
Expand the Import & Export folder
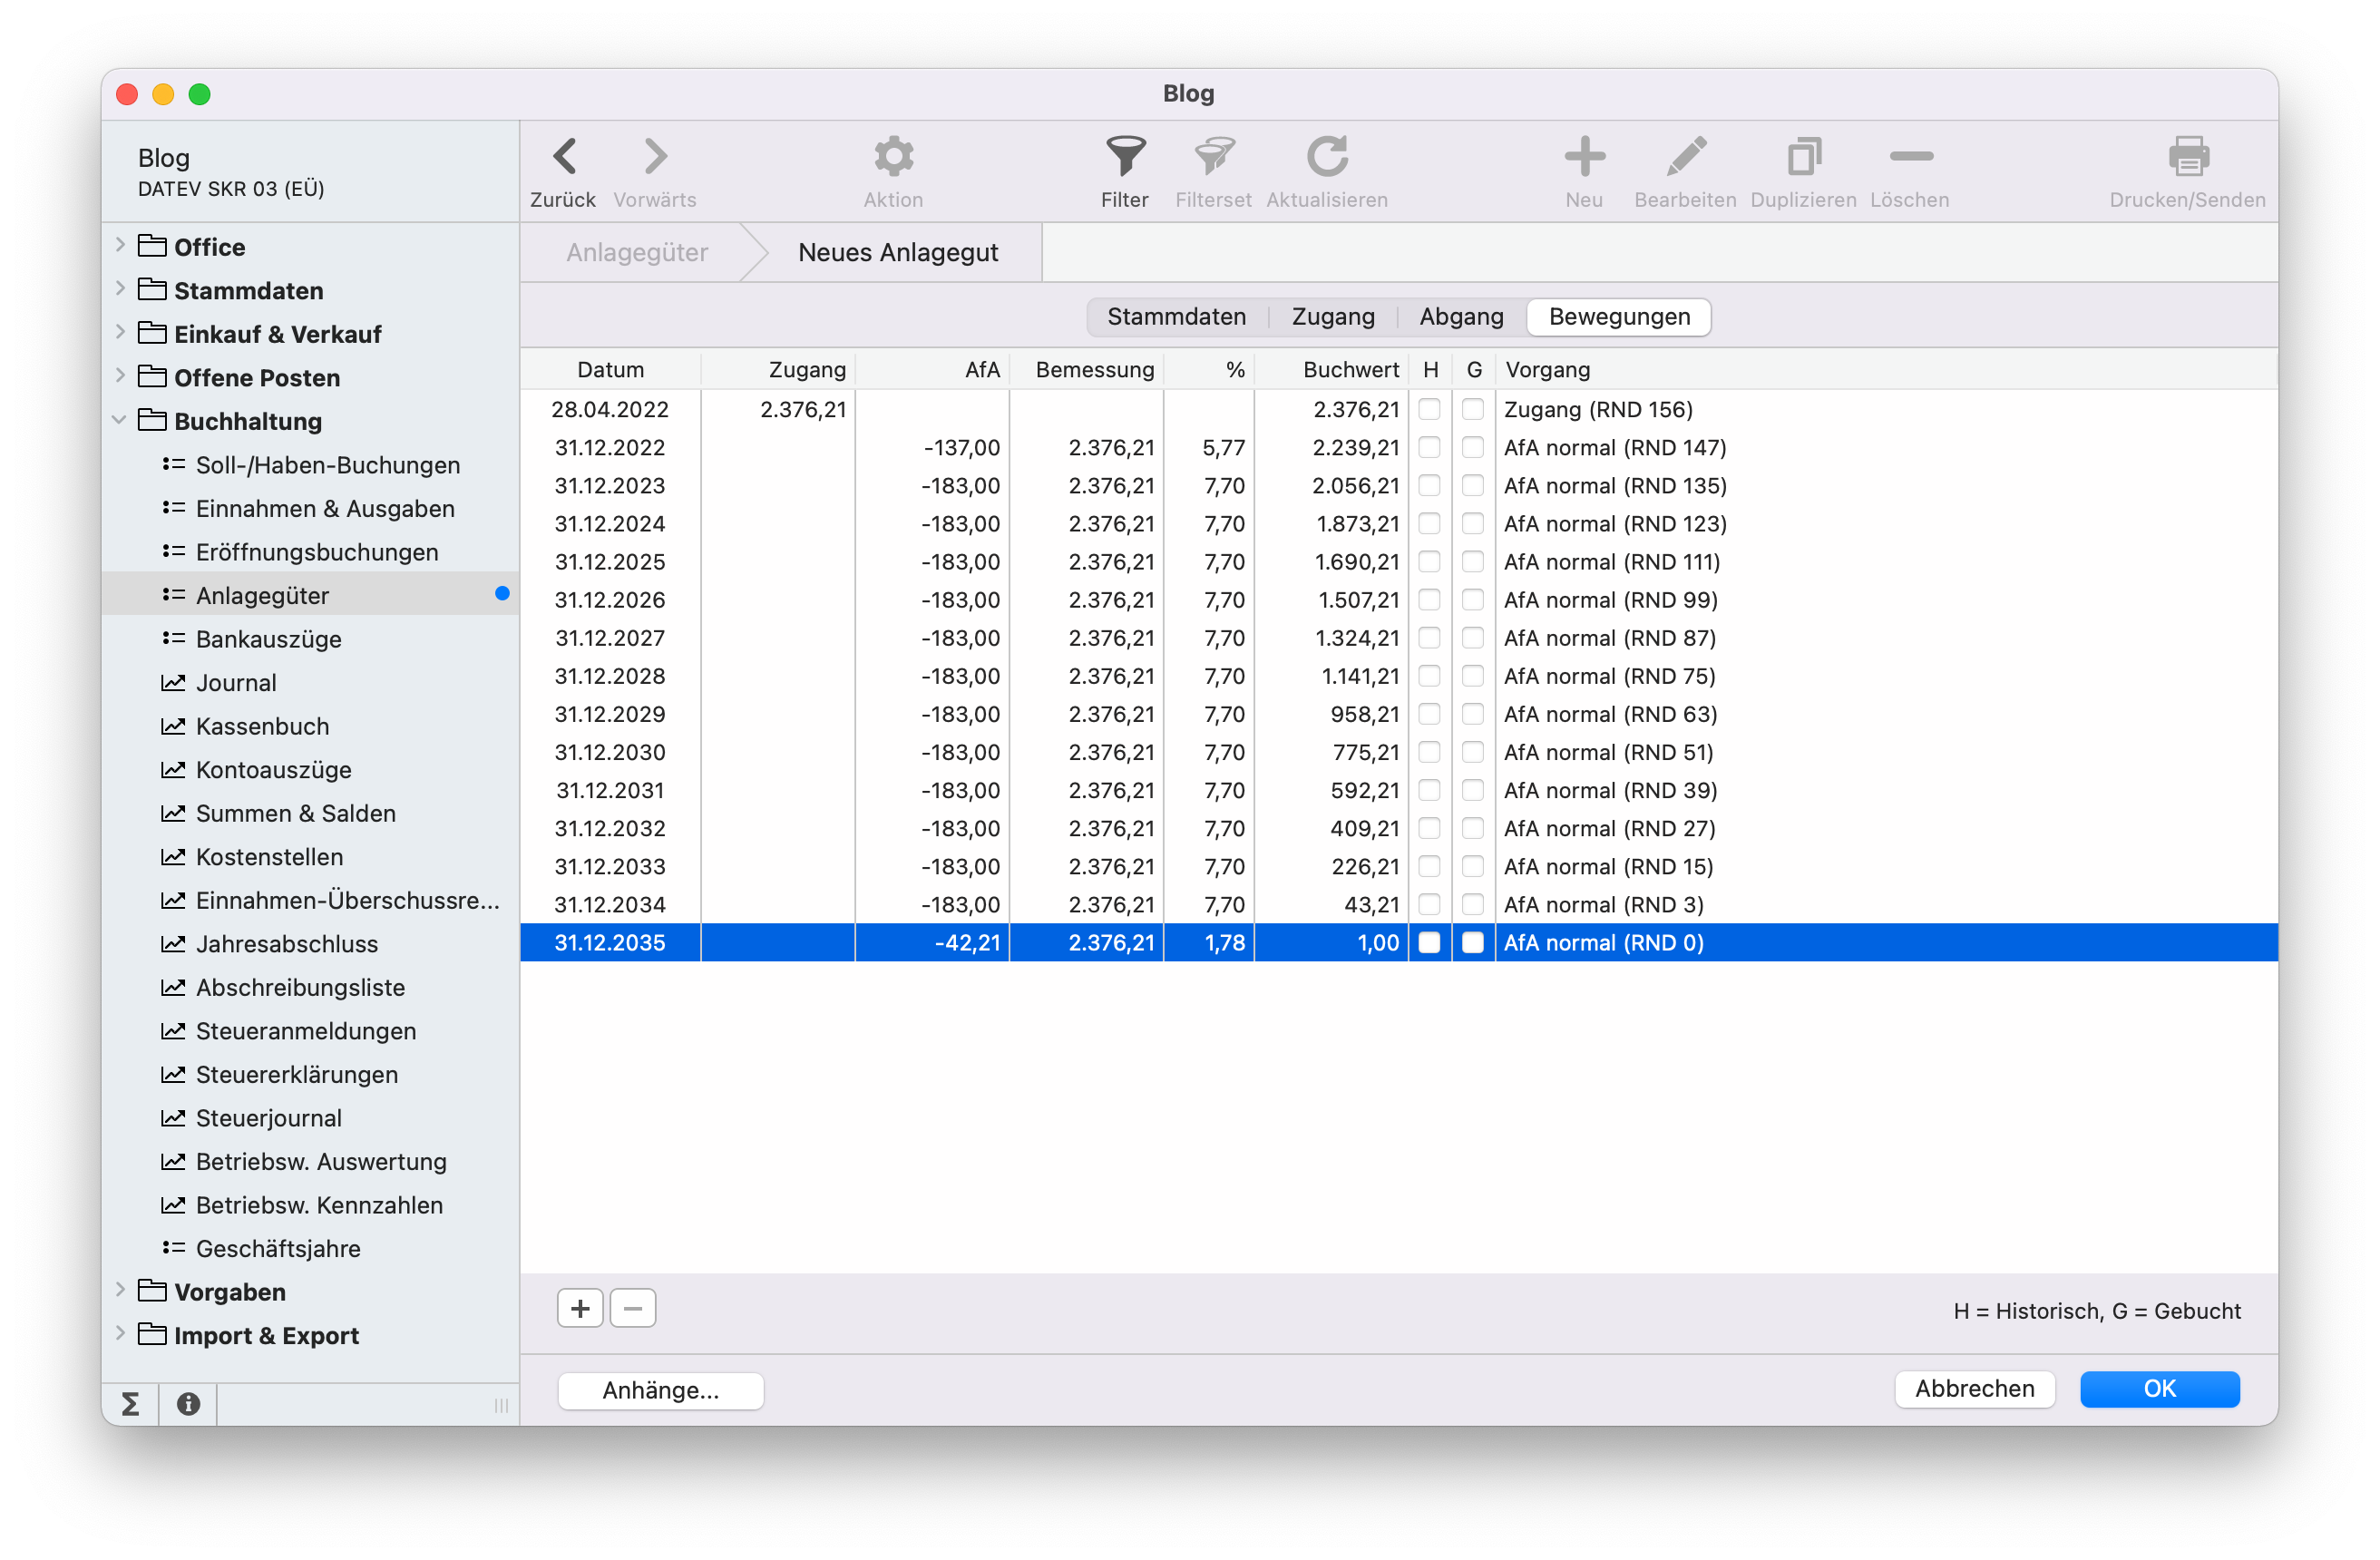pos(120,1335)
